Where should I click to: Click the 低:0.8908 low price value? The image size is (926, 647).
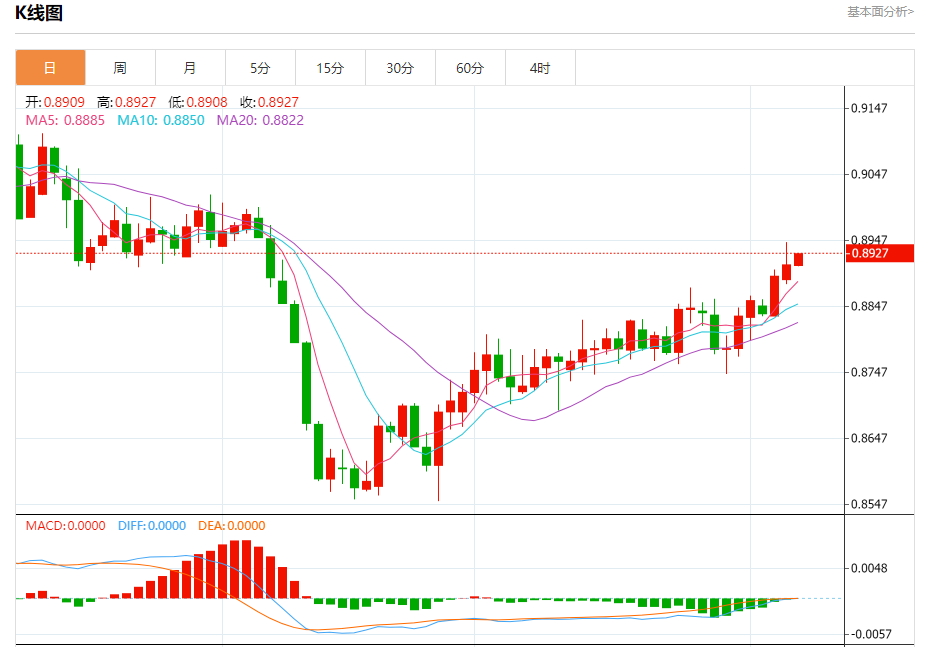(198, 102)
